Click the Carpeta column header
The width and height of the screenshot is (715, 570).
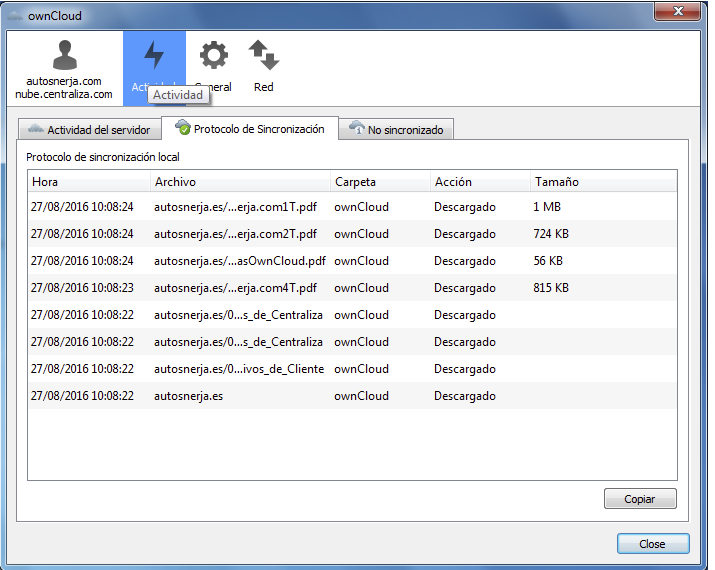click(380, 182)
